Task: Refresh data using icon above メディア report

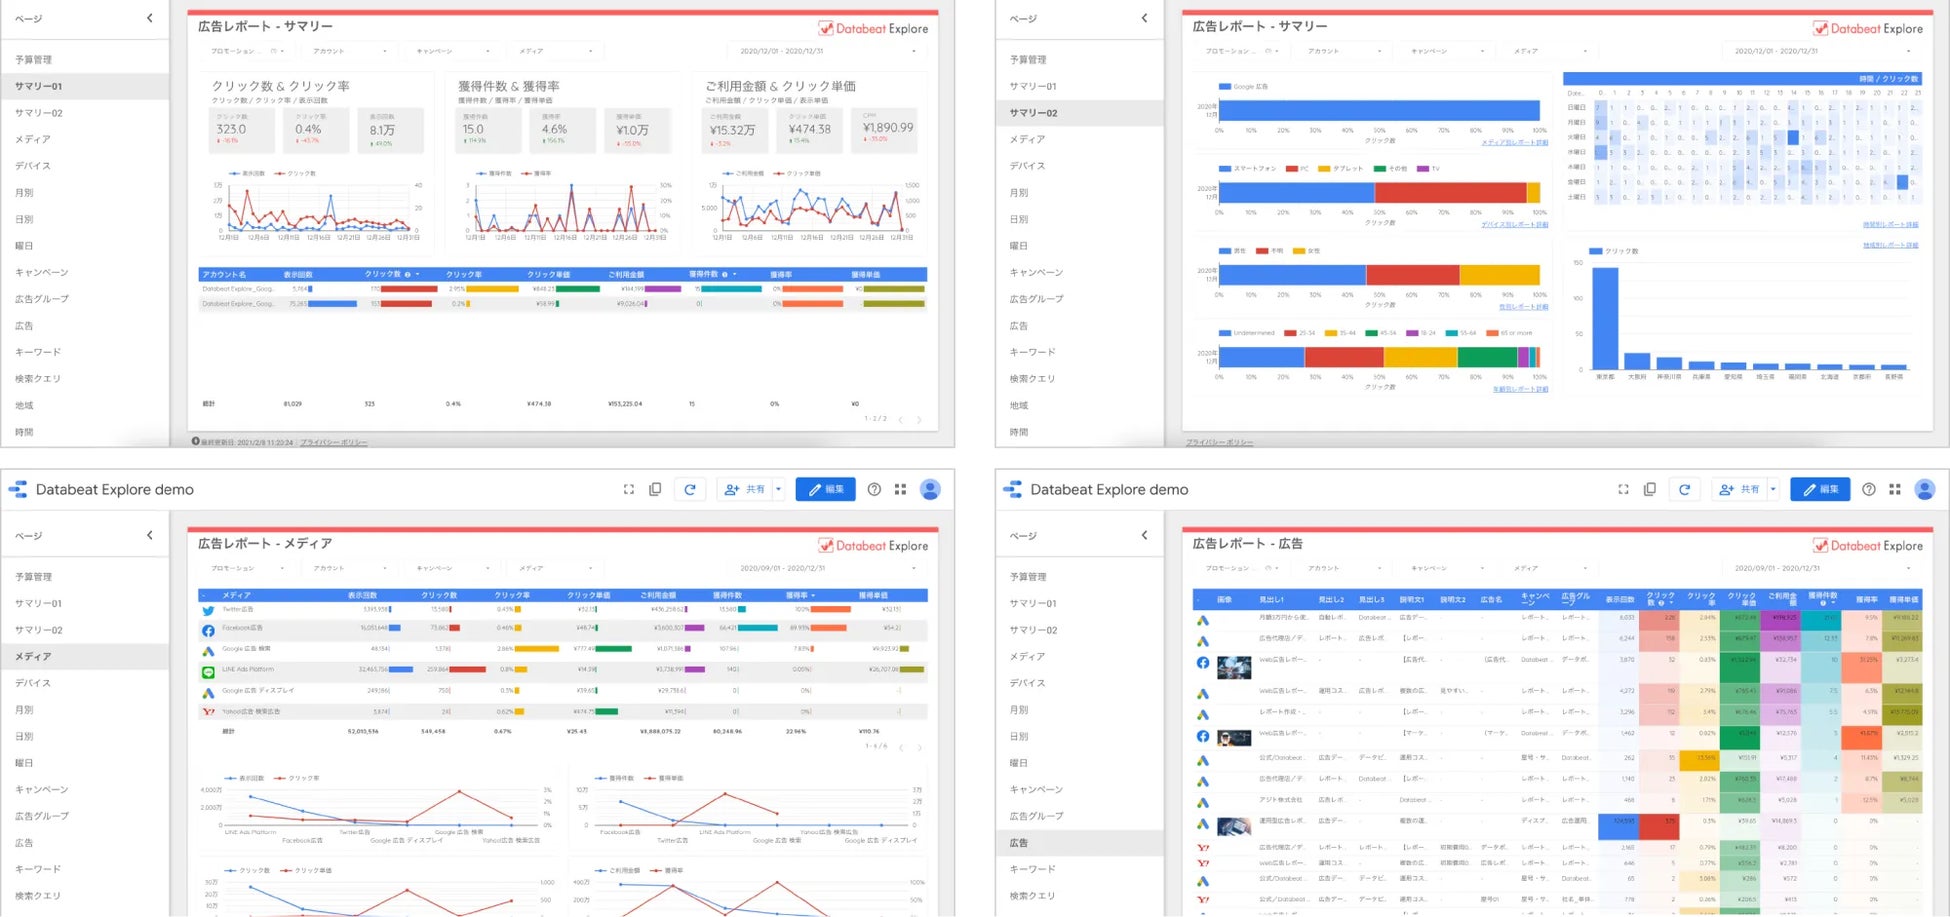Action: click(690, 489)
